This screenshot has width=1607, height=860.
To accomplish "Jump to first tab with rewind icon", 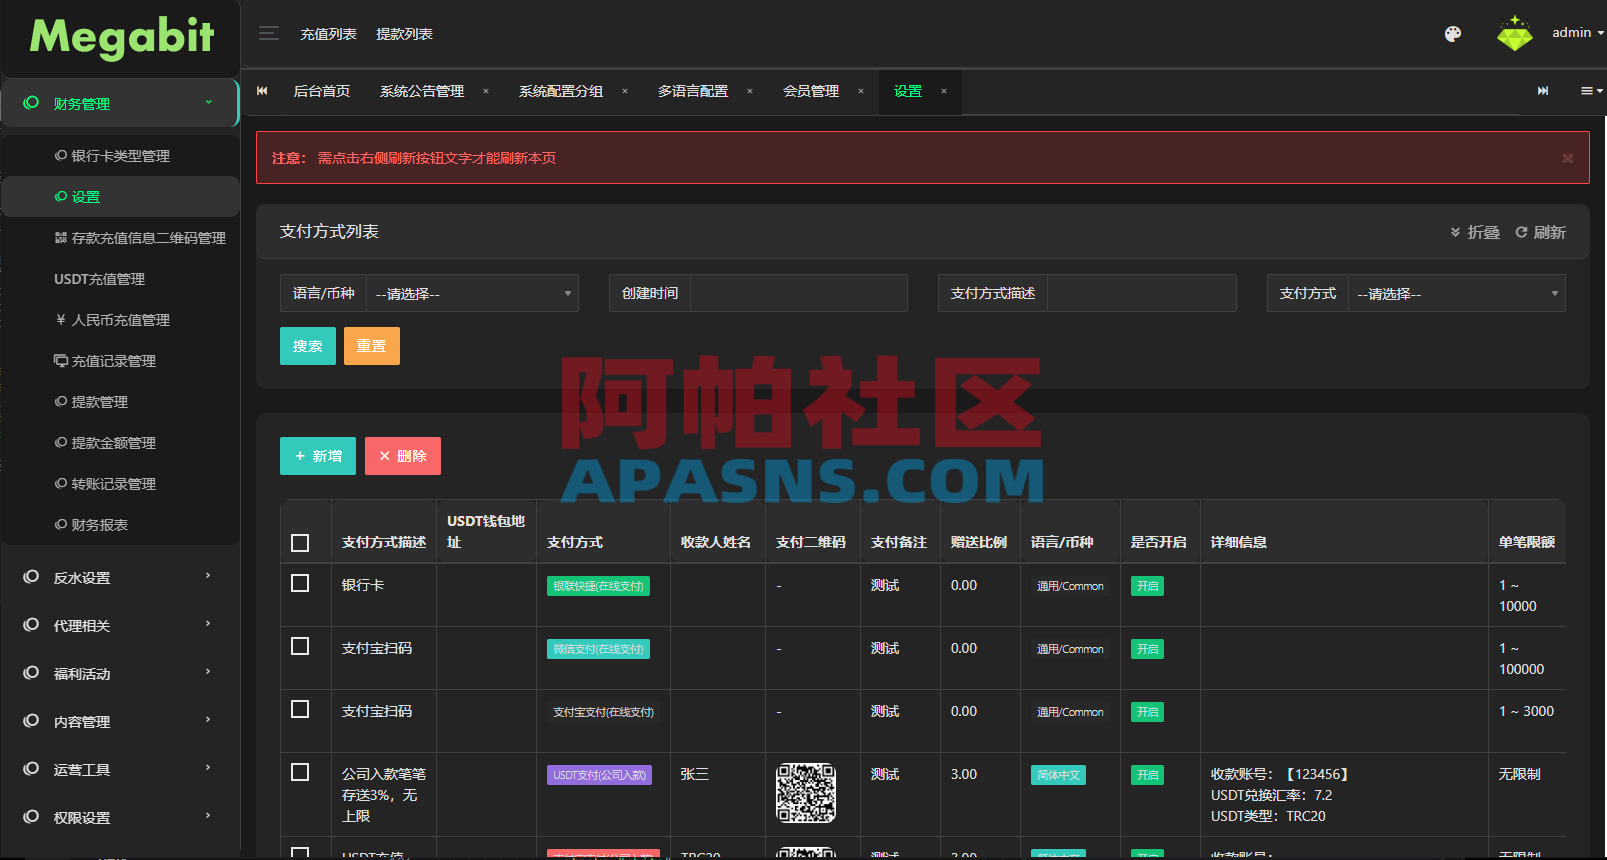I will point(262,91).
